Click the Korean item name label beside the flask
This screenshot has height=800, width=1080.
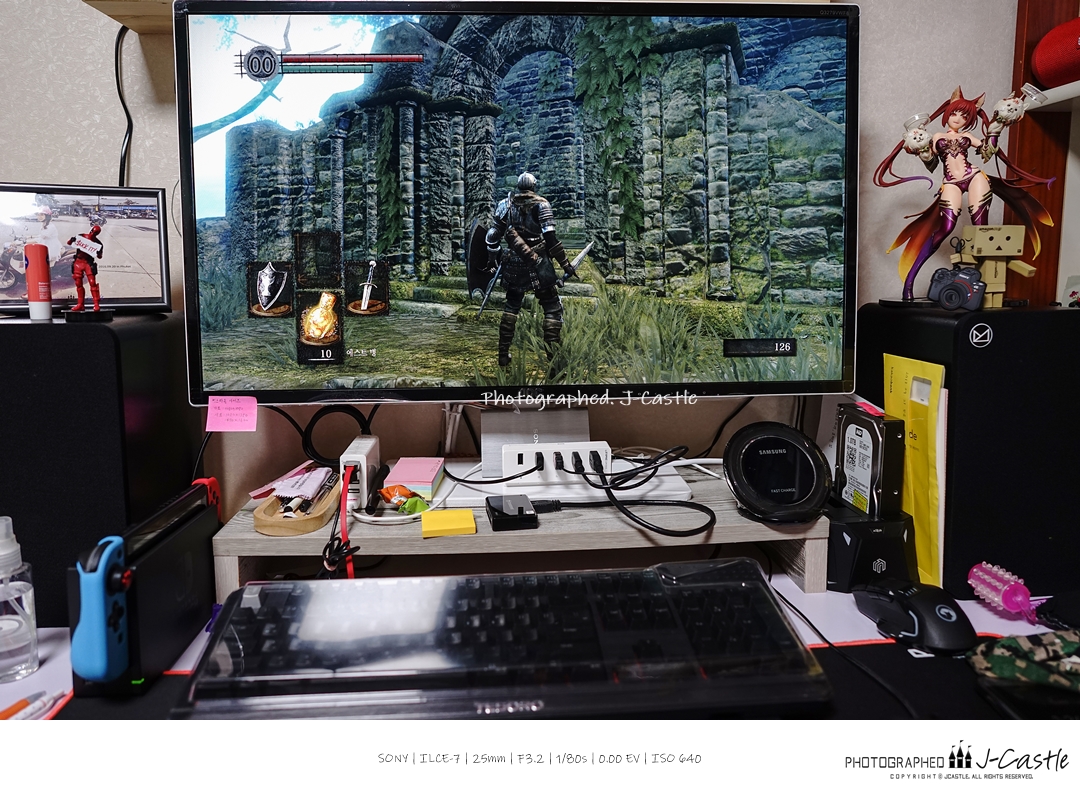click(362, 352)
